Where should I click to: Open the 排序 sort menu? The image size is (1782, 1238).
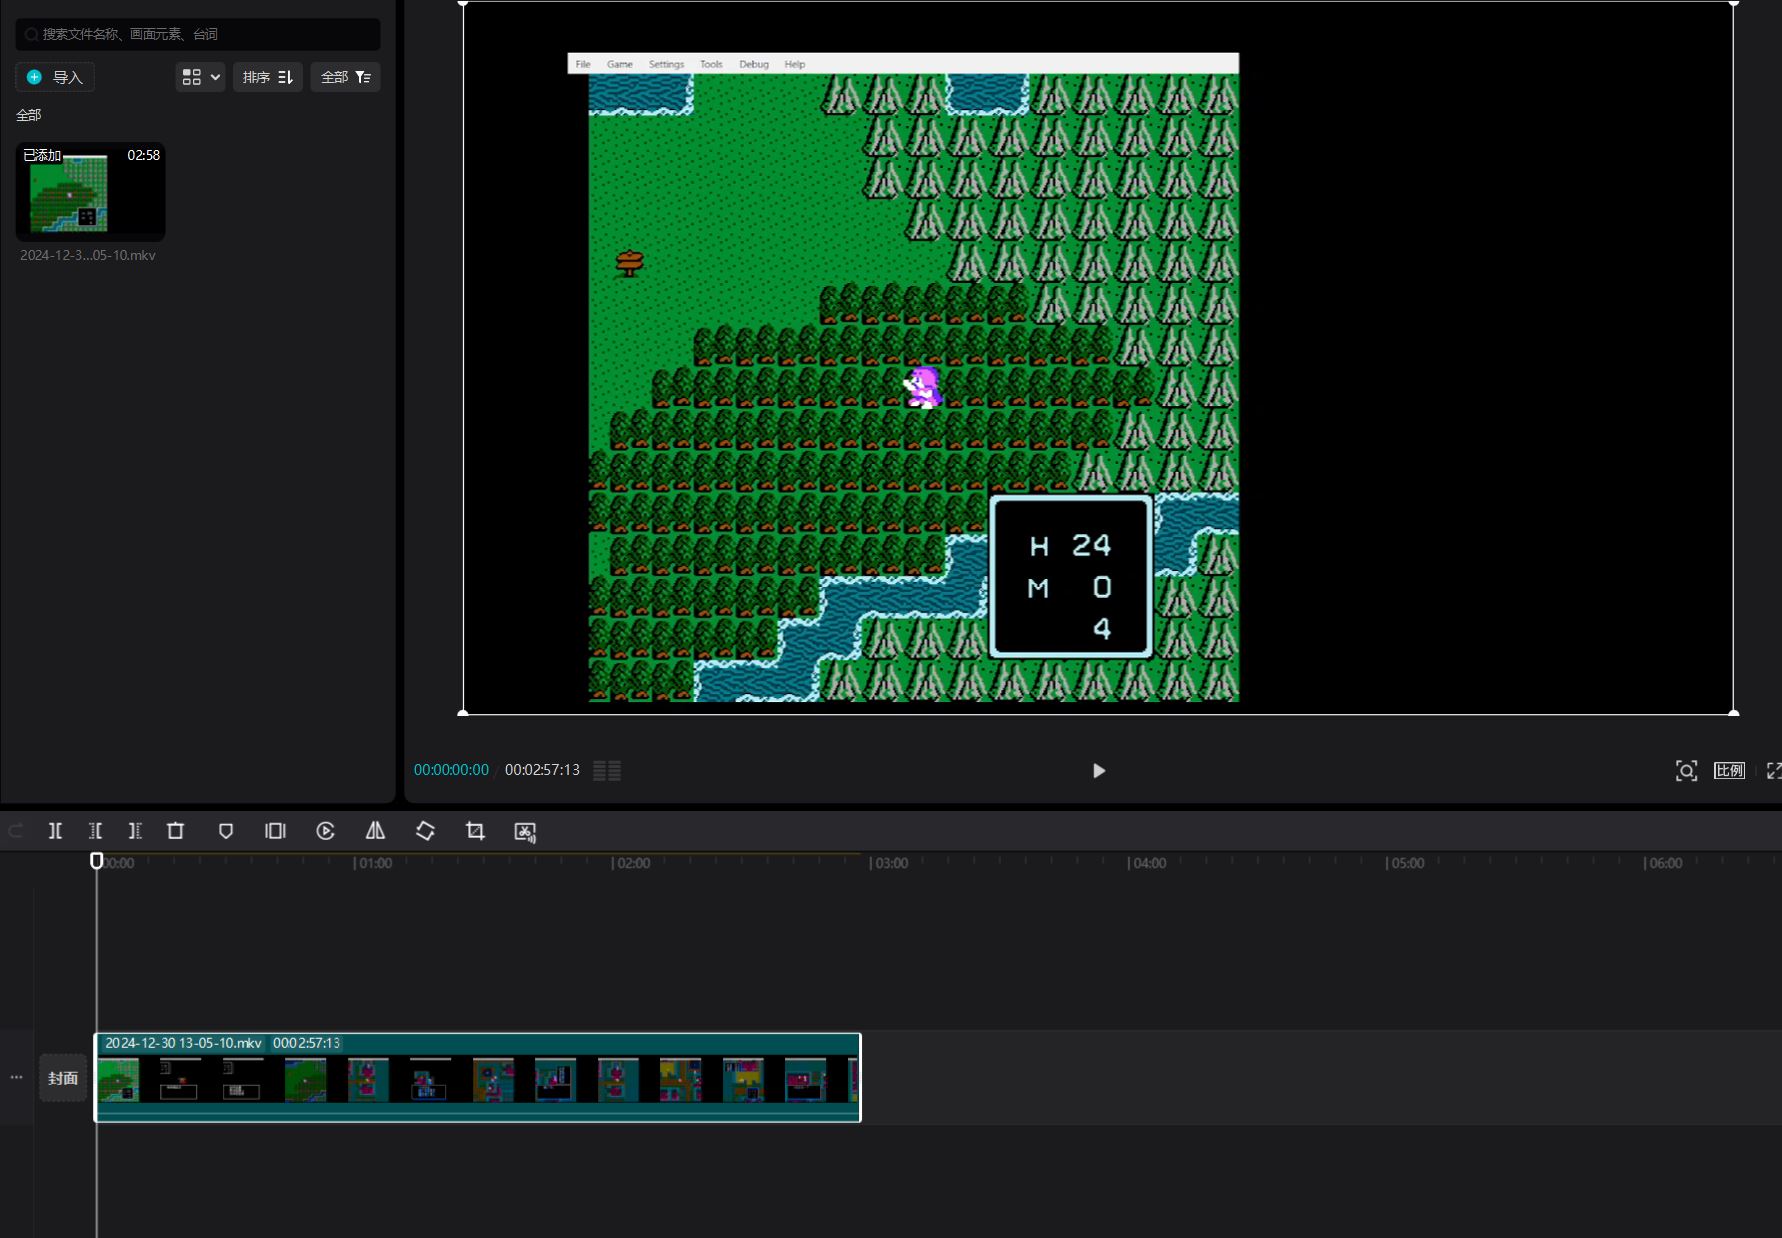[x=268, y=77]
